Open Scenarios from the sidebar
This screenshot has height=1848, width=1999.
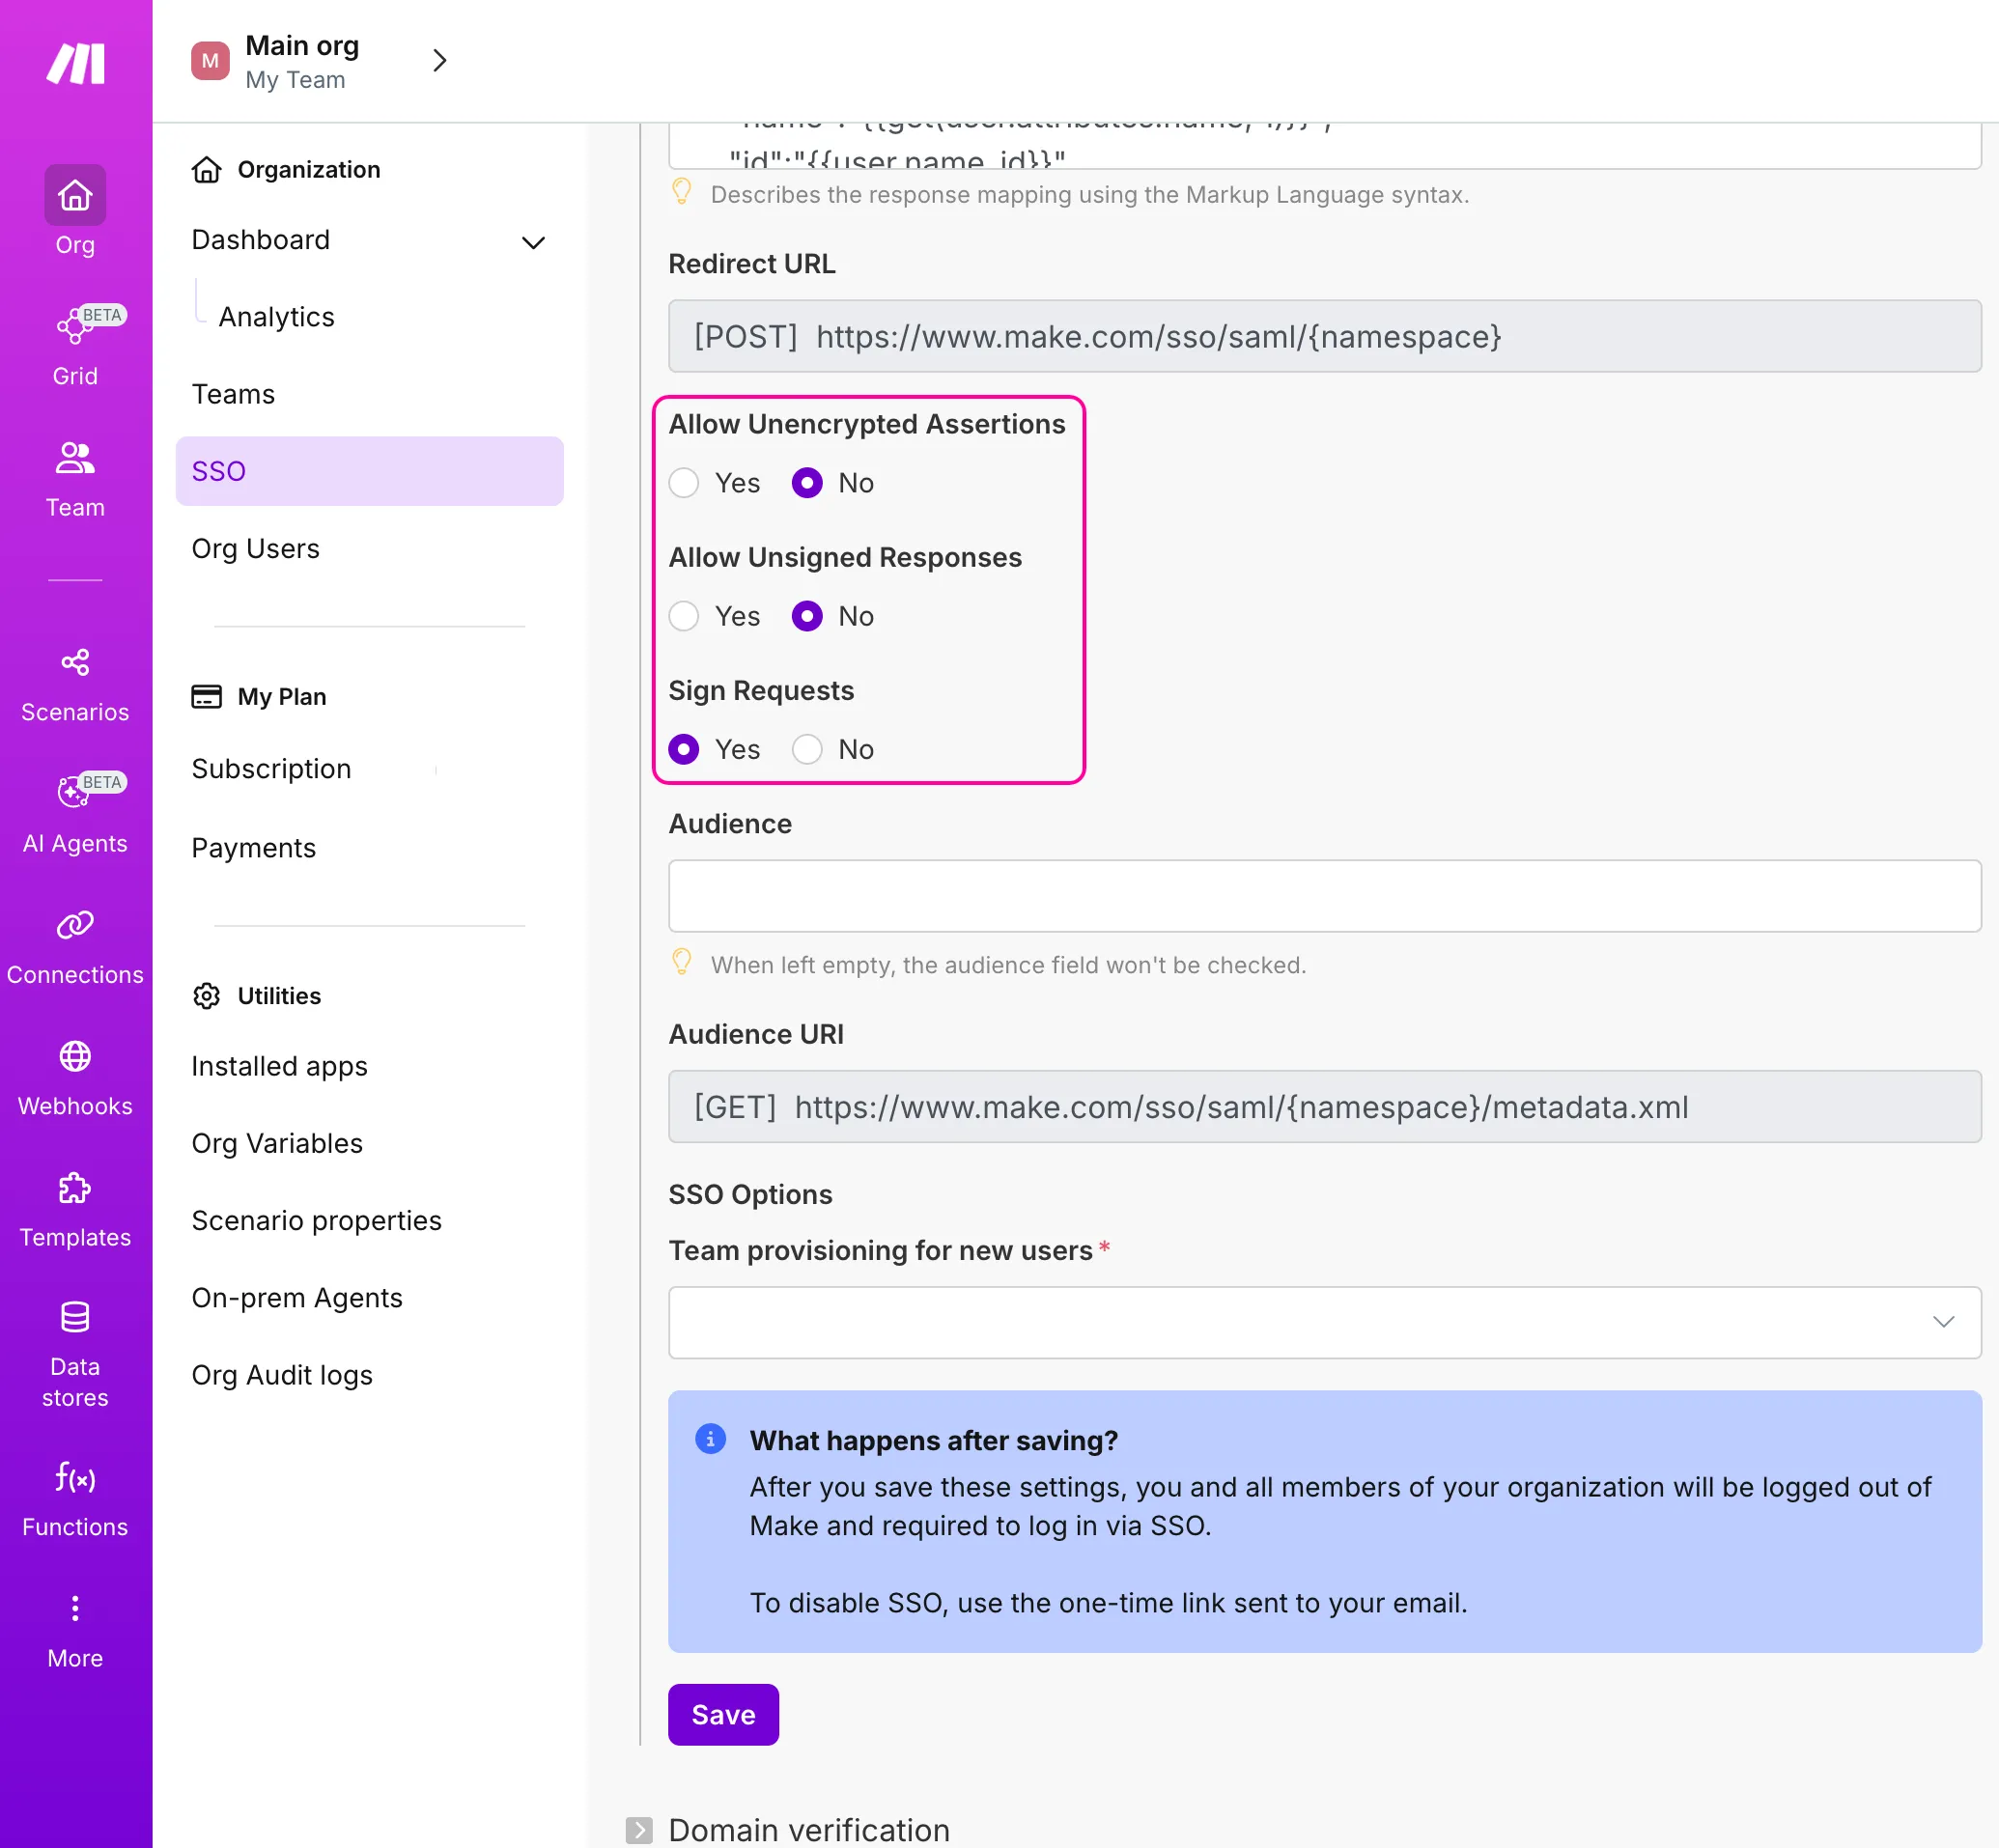pyautogui.click(x=75, y=685)
